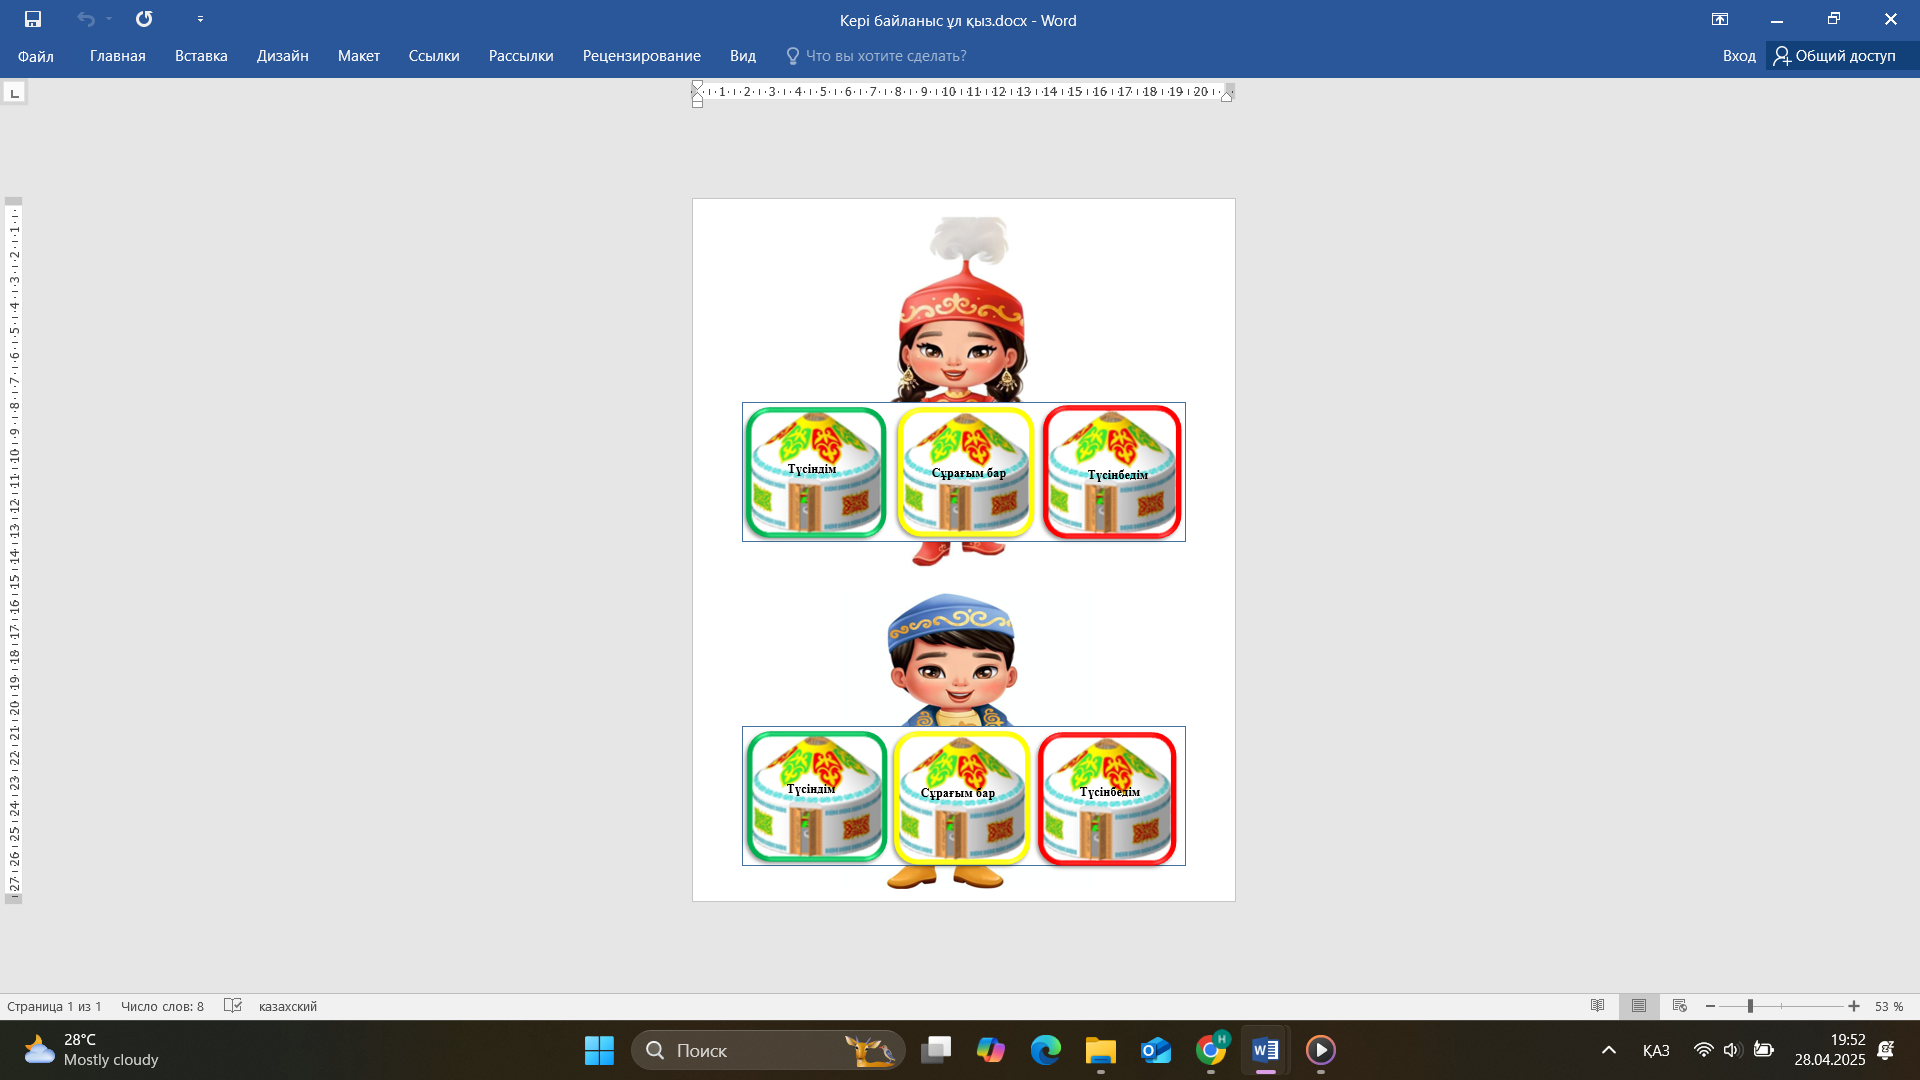Switch to Read Mode view
The image size is (1920, 1080).
click(1597, 1006)
